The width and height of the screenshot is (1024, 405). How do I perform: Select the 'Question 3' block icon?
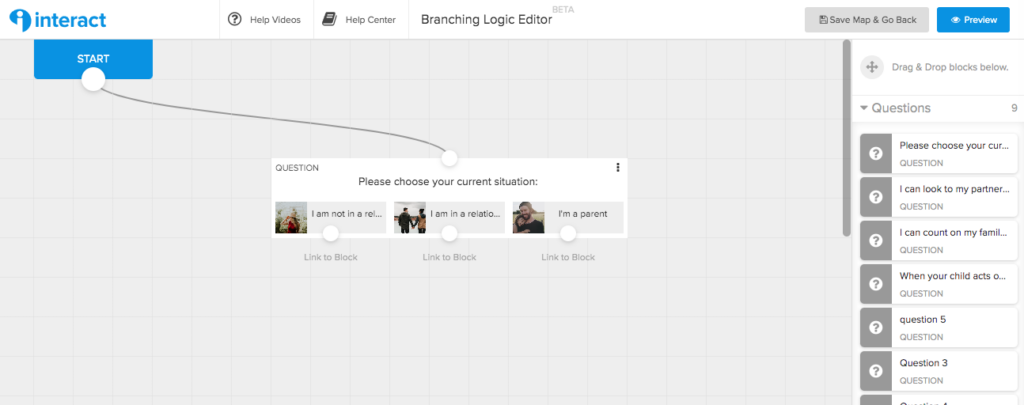876,371
